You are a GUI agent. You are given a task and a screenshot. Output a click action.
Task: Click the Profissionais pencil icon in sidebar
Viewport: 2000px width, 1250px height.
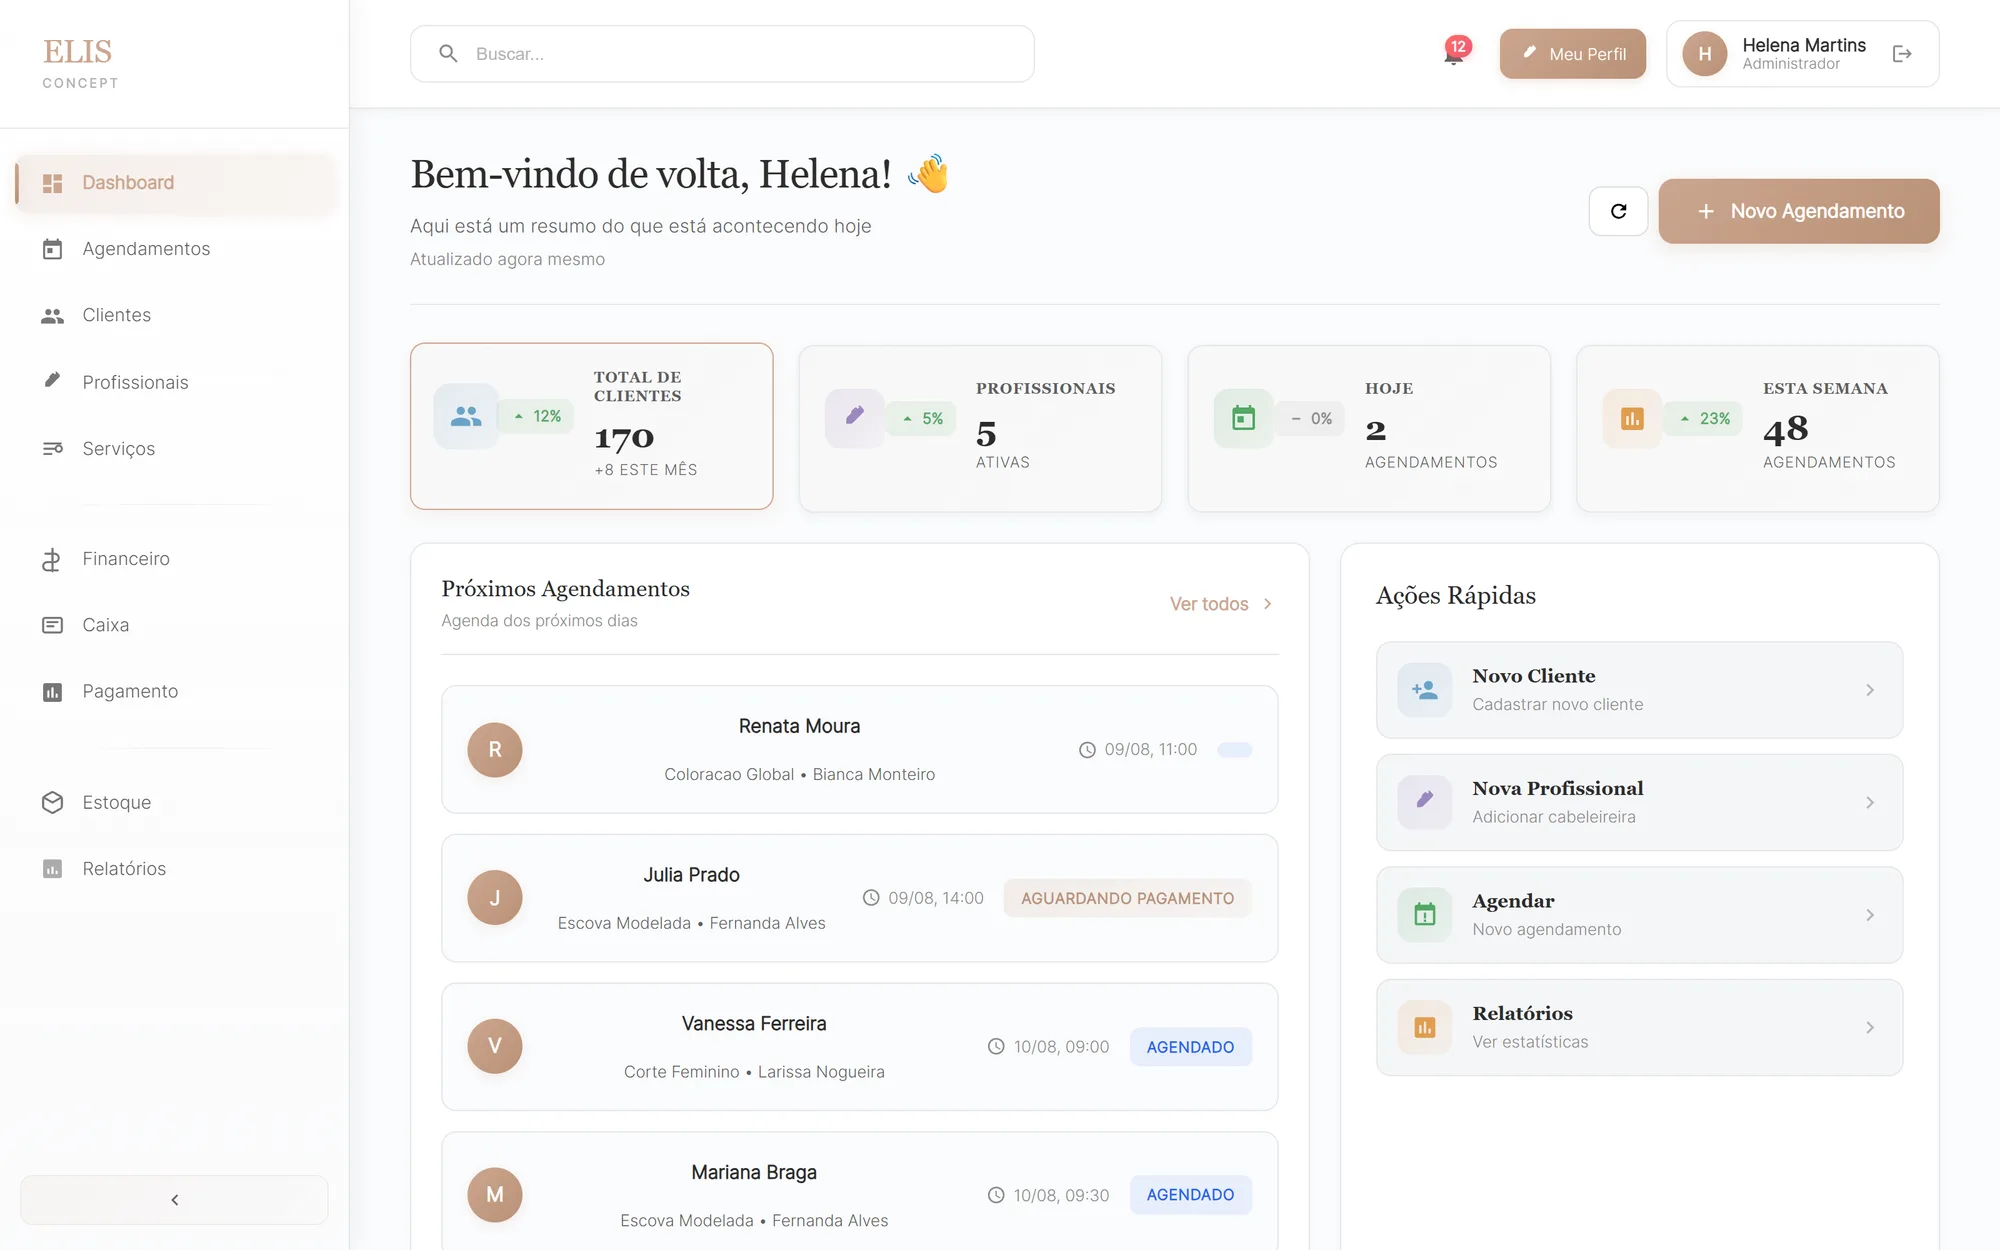coord(53,381)
